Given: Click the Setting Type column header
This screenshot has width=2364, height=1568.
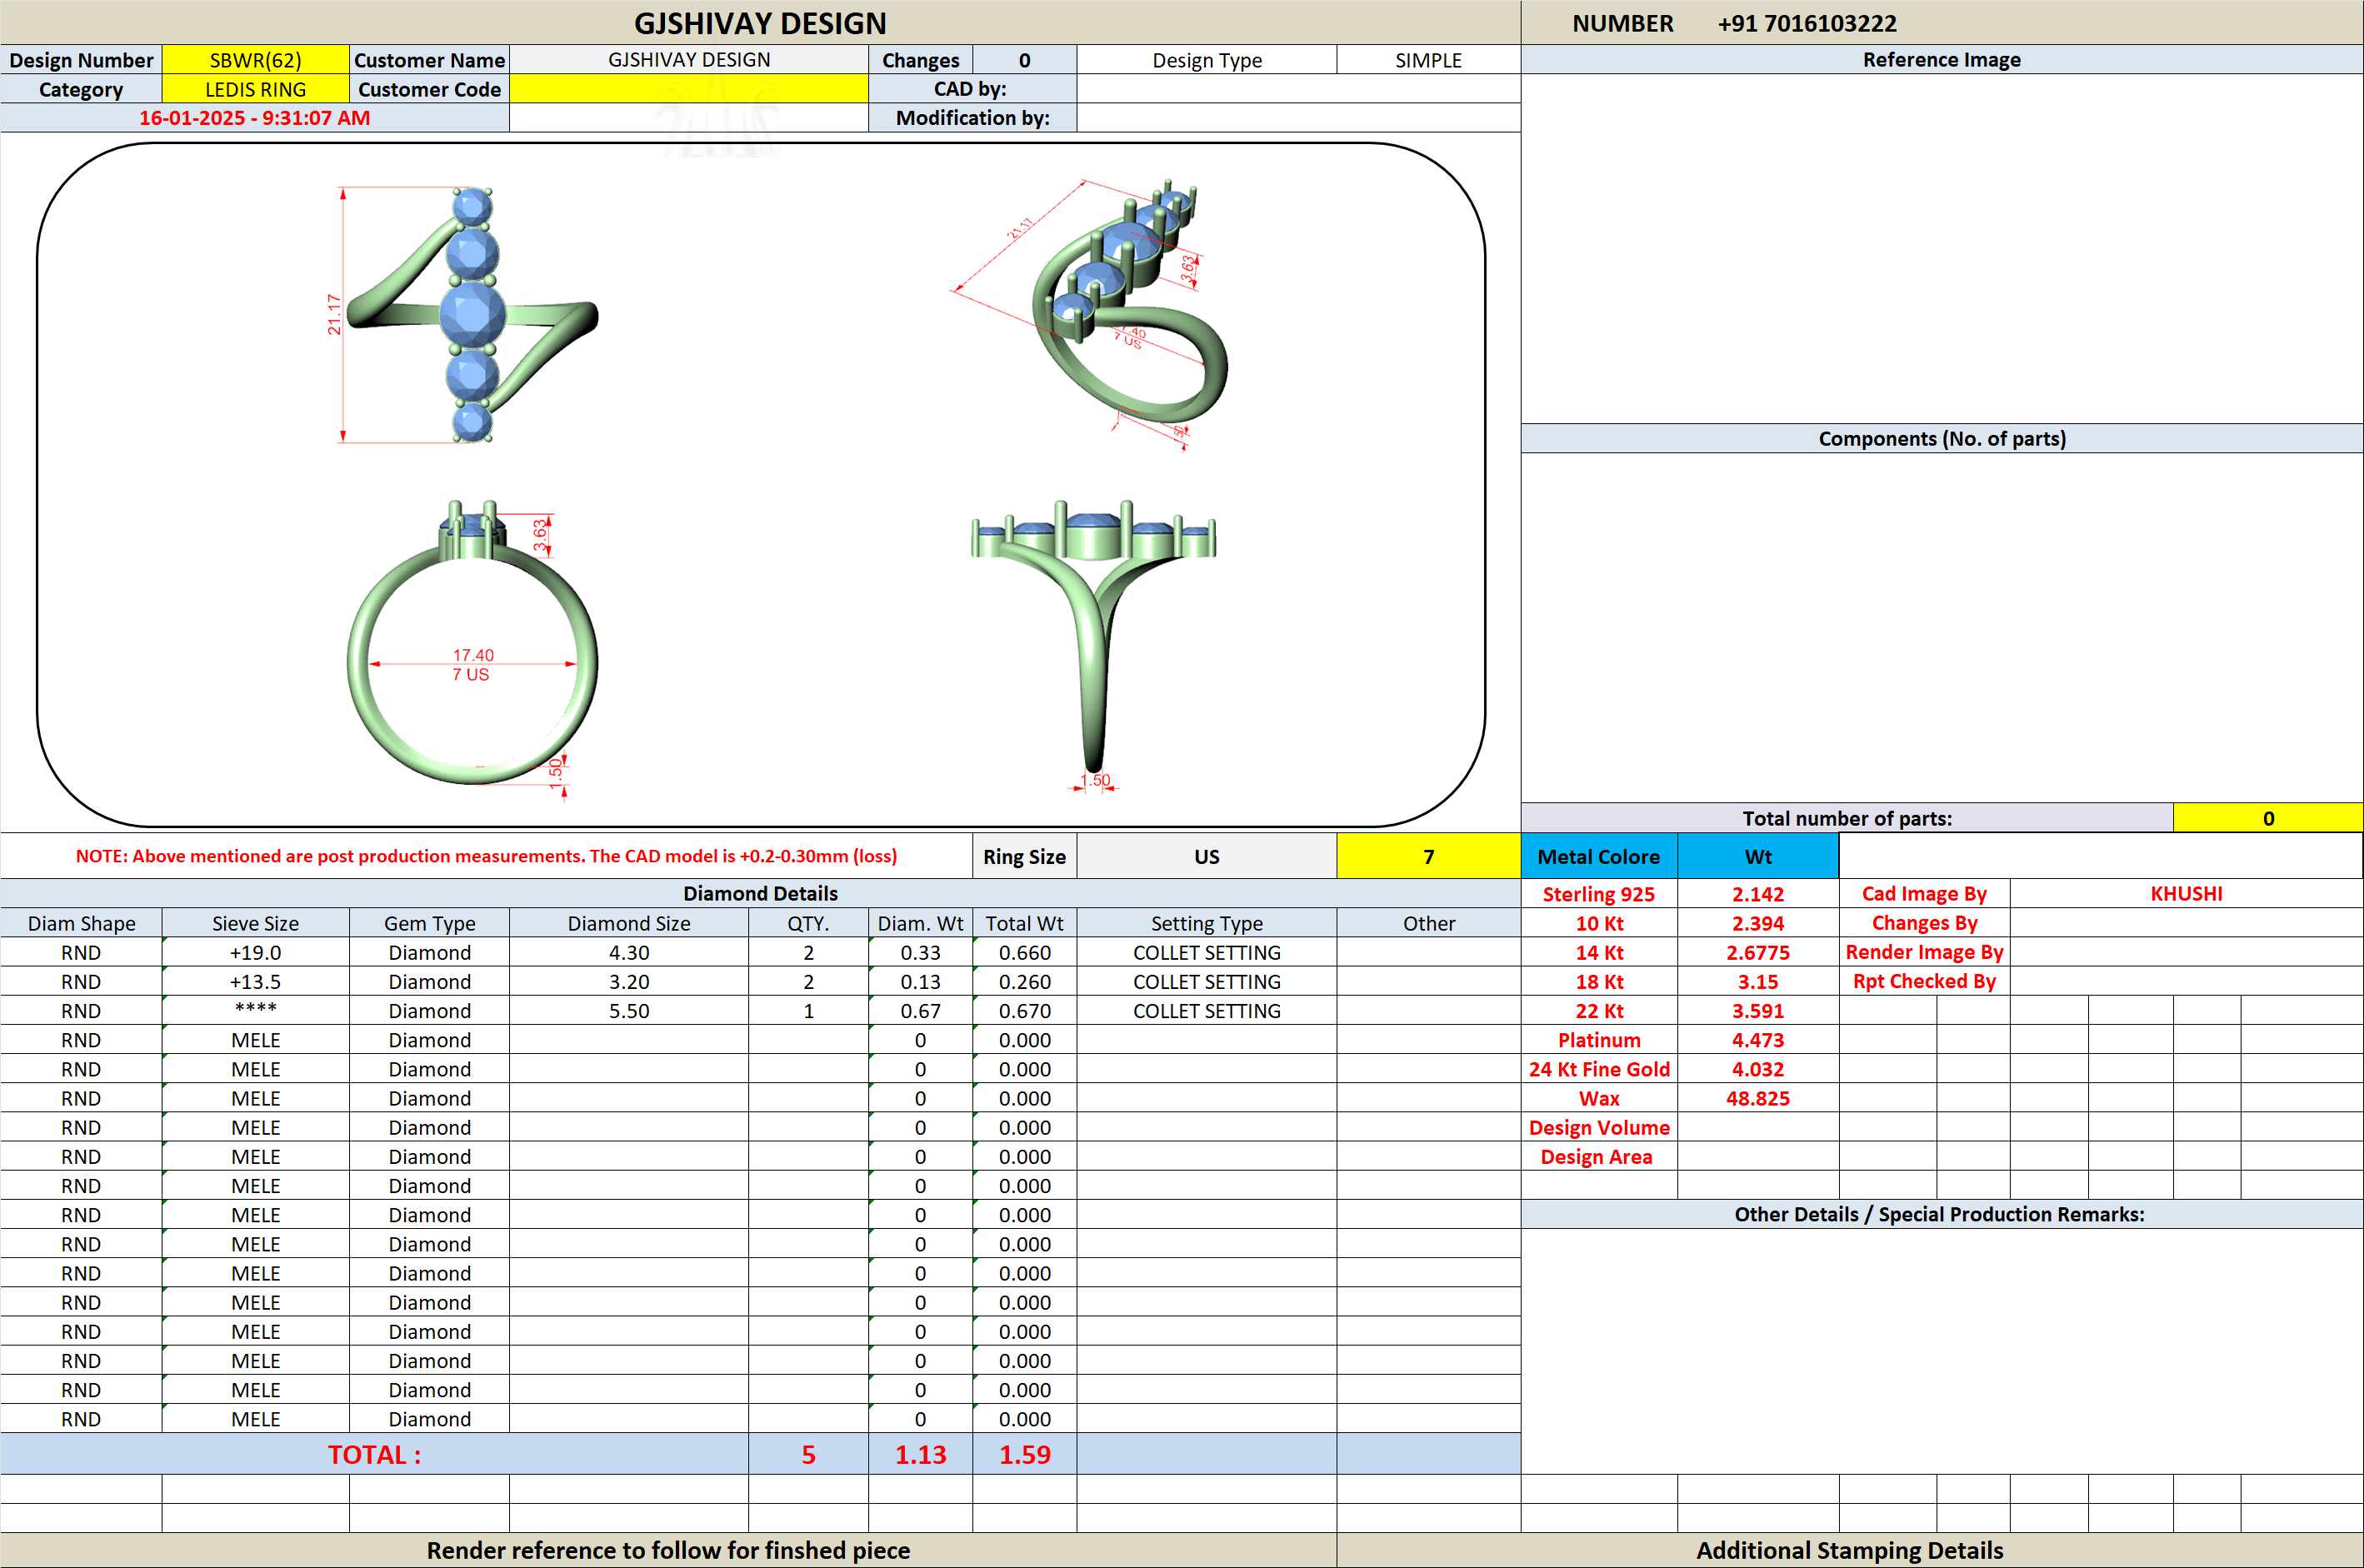Looking at the screenshot, I should pyautogui.click(x=1206, y=923).
